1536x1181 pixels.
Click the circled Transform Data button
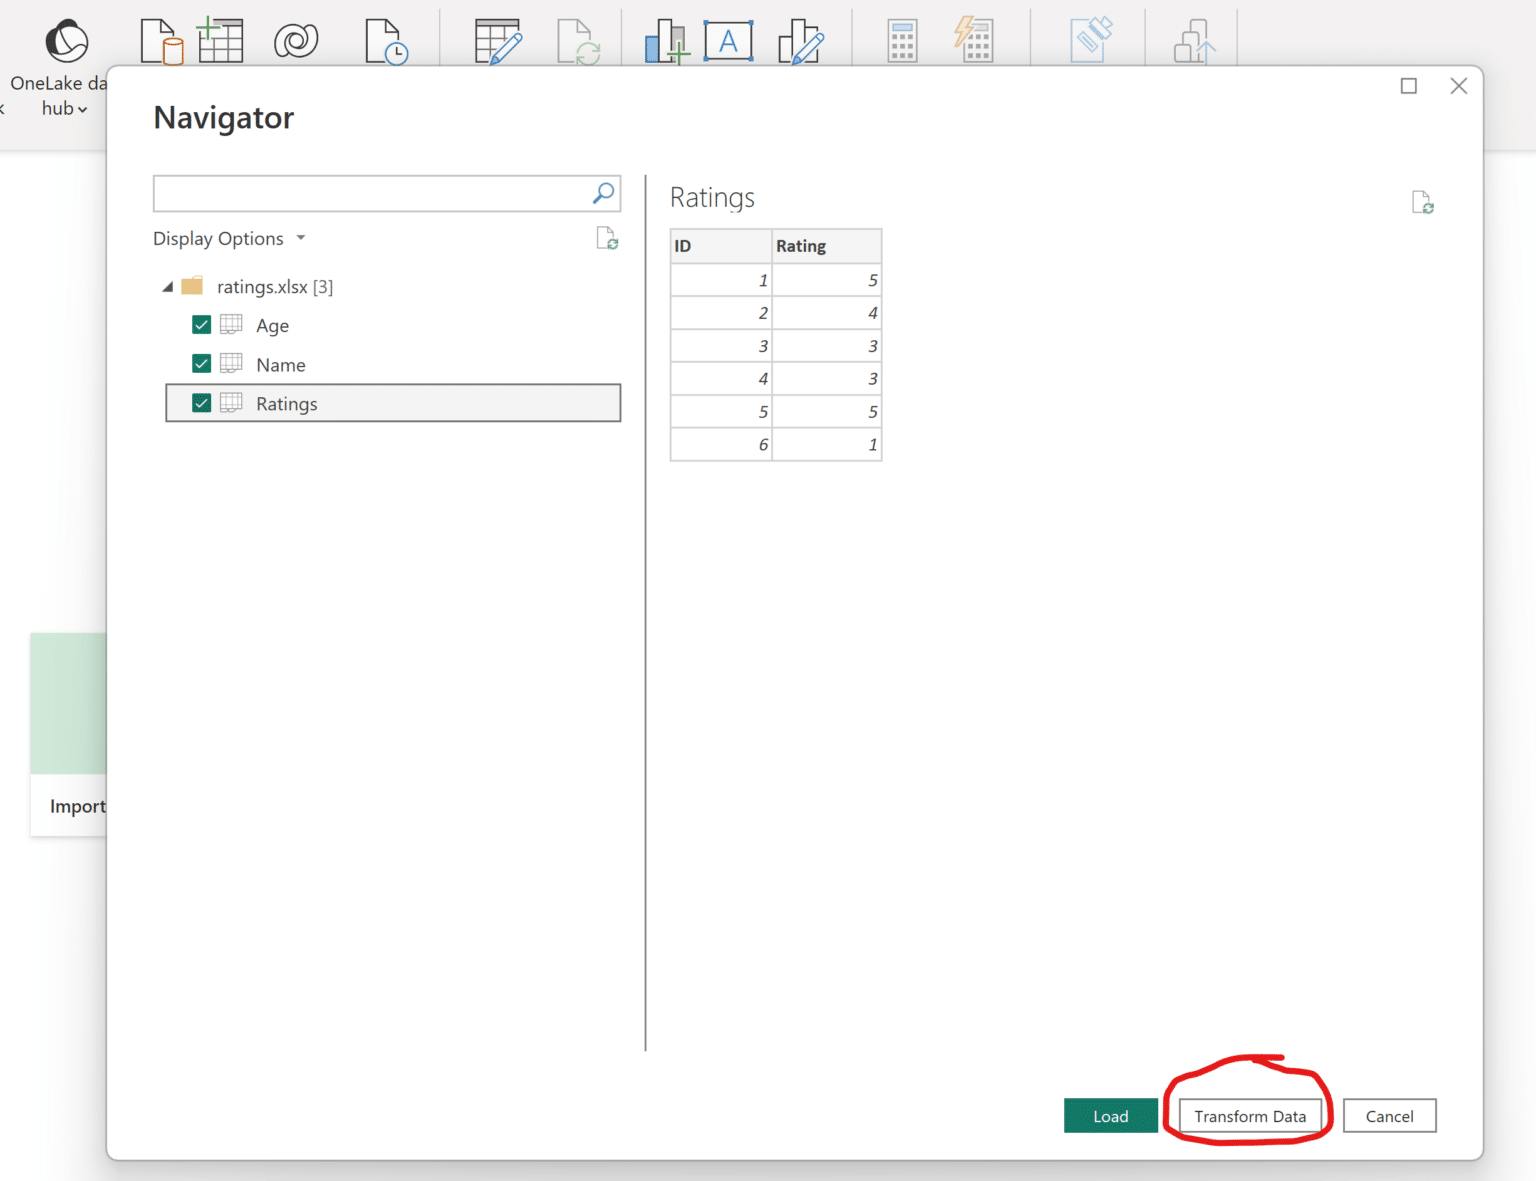[x=1250, y=1115]
